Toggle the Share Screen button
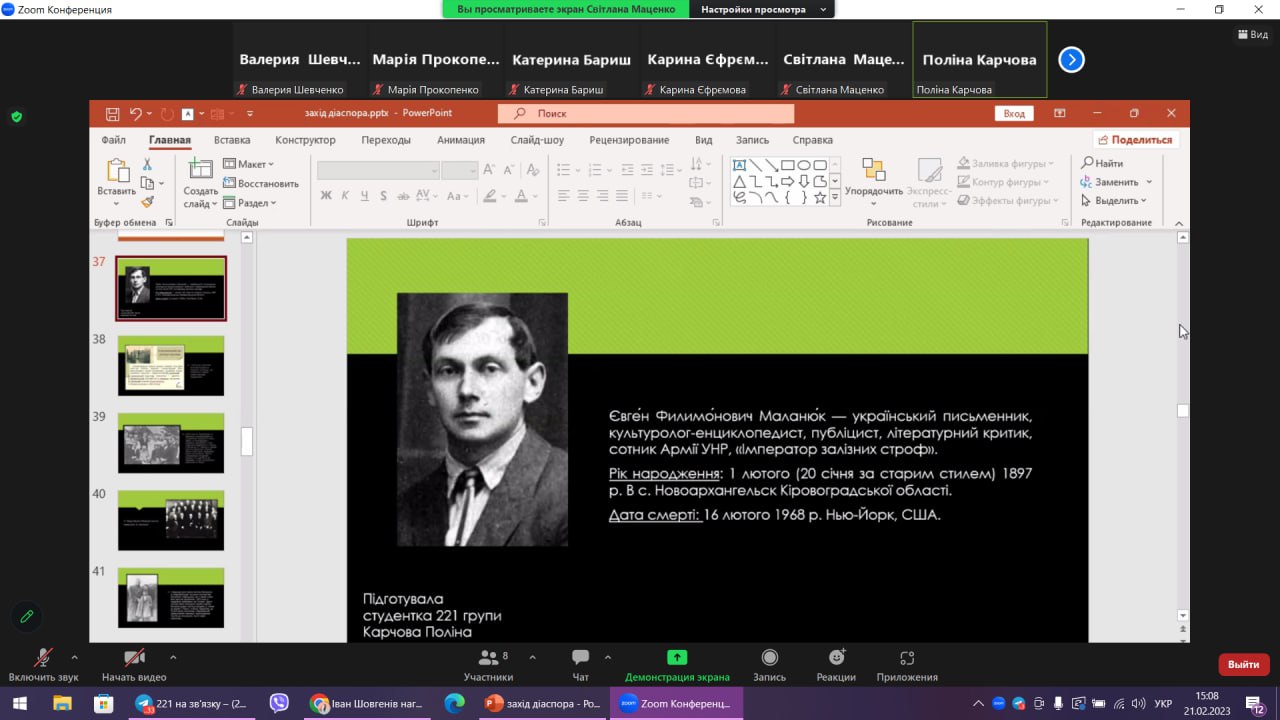The height and width of the screenshot is (720, 1280). [x=677, y=658]
